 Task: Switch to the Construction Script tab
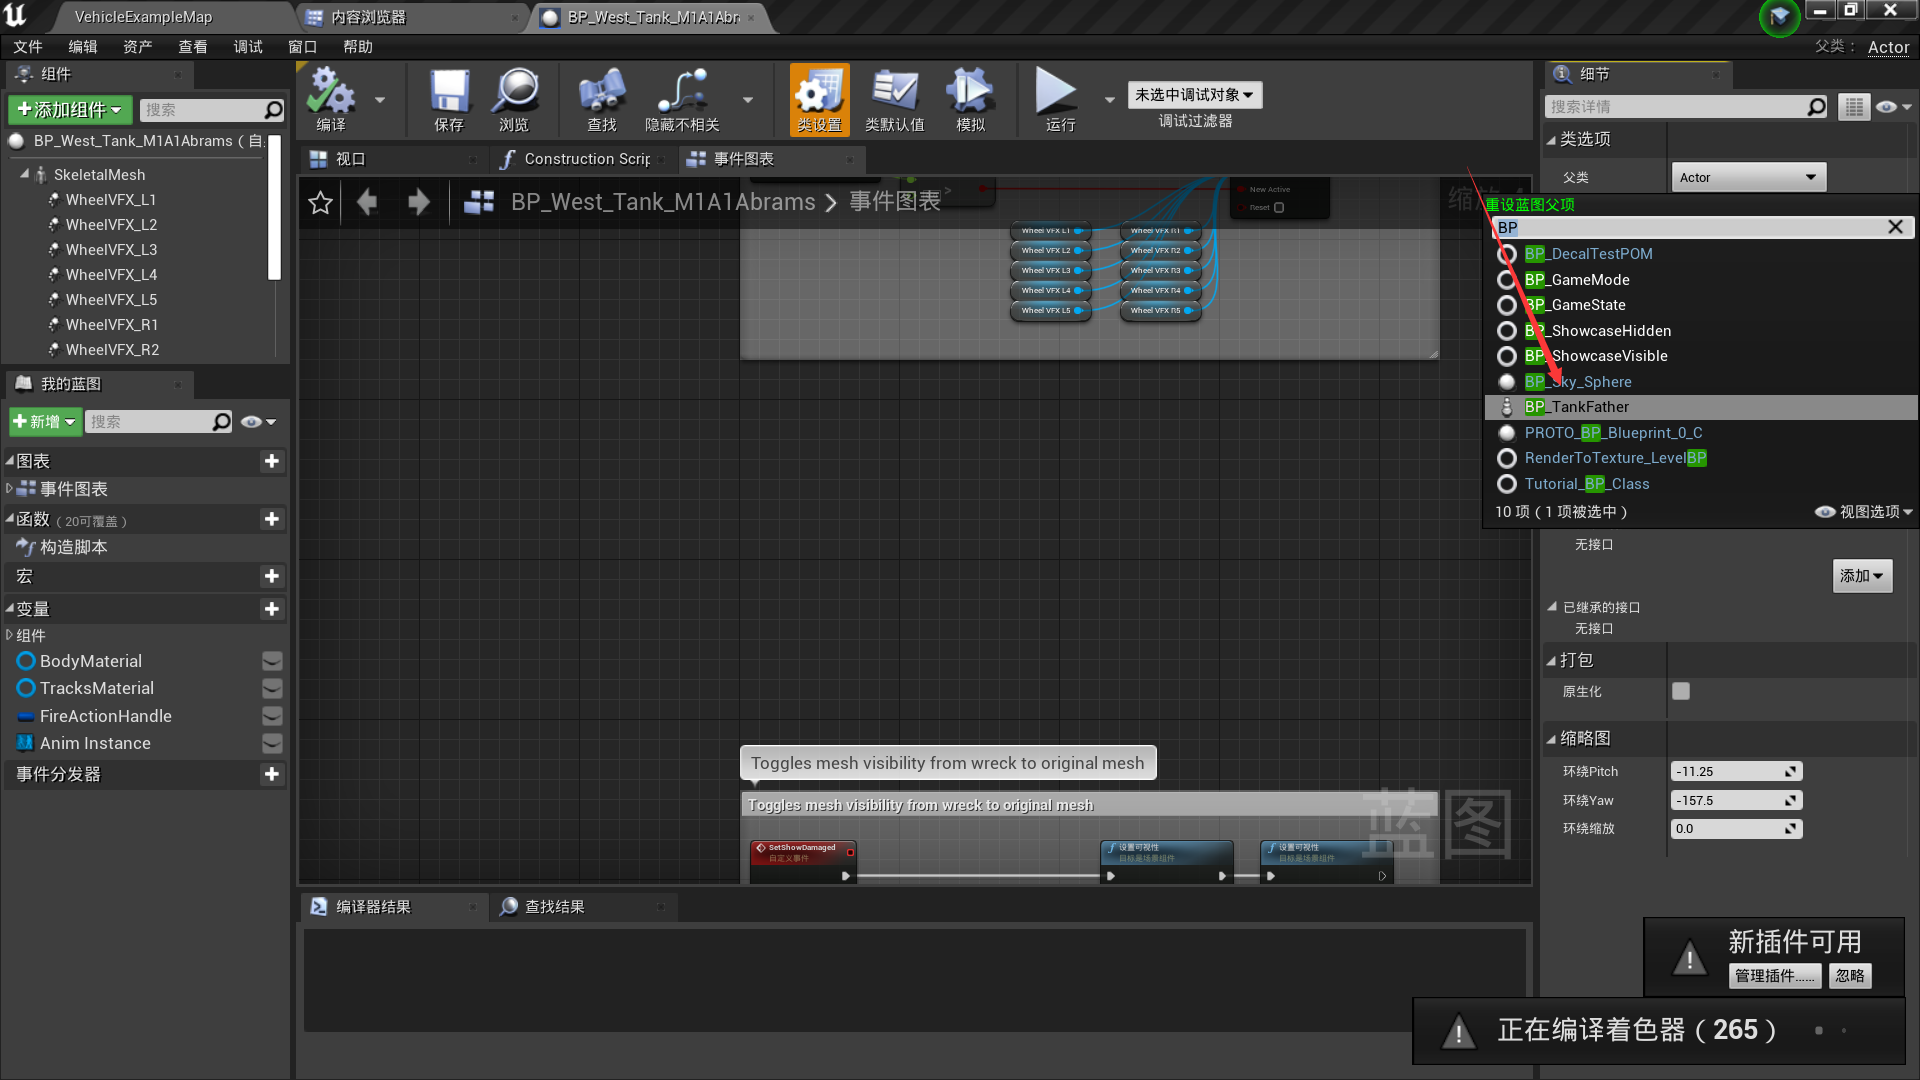point(584,159)
